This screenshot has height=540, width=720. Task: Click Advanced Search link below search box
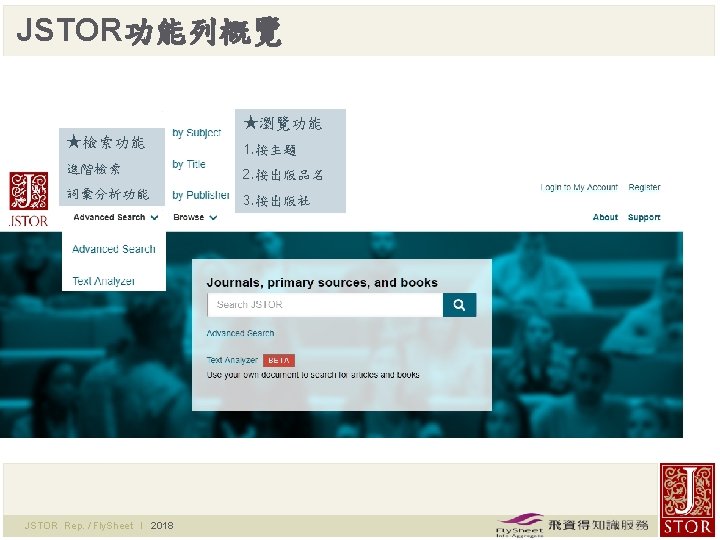pos(240,333)
